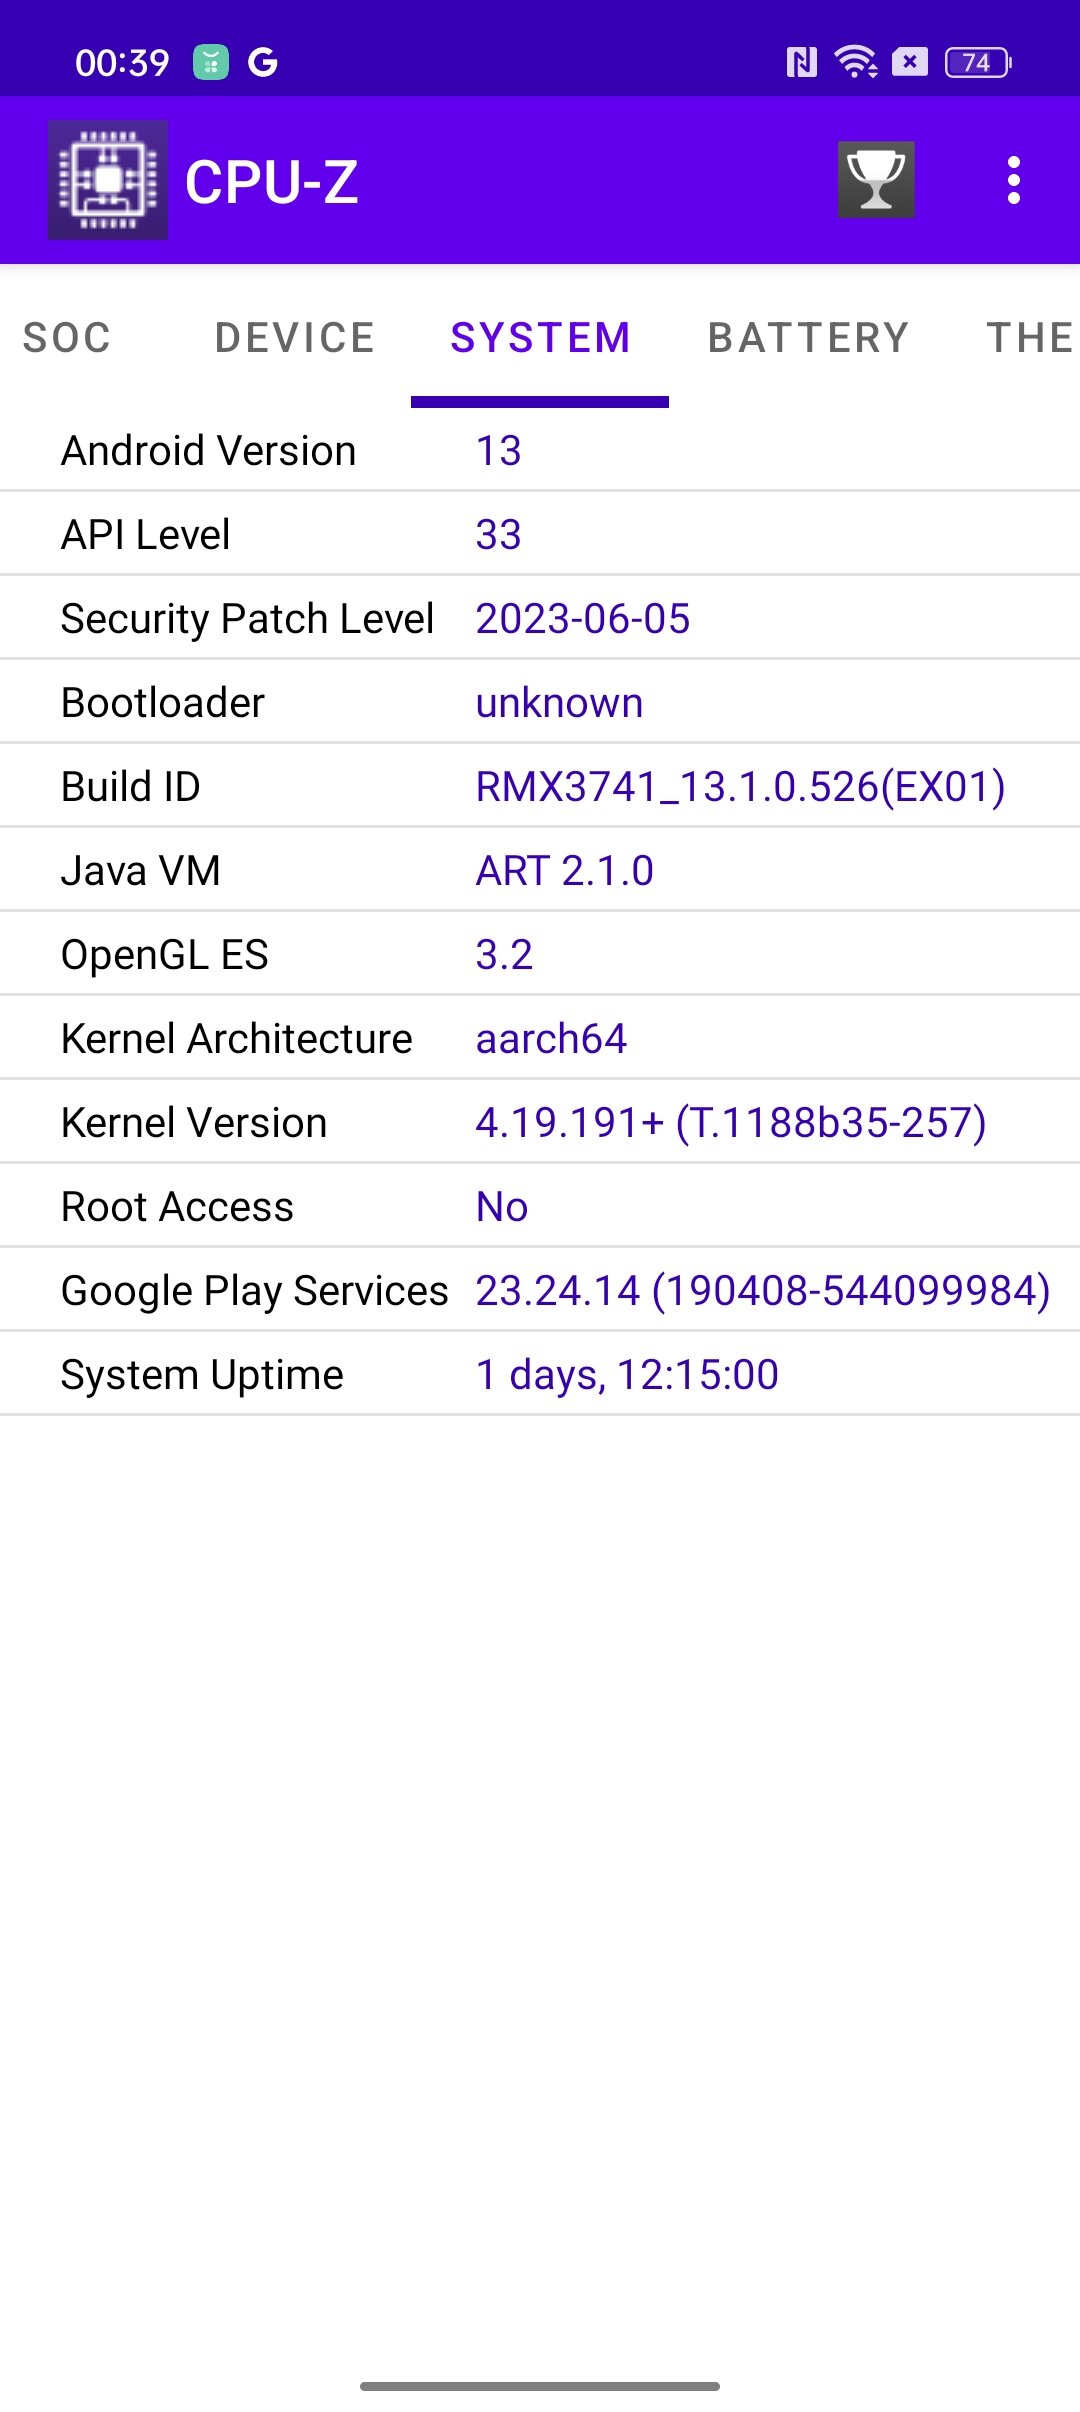The width and height of the screenshot is (1080, 2412).
Task: Tap the bottom navigation gesture bar
Action: point(540,2386)
